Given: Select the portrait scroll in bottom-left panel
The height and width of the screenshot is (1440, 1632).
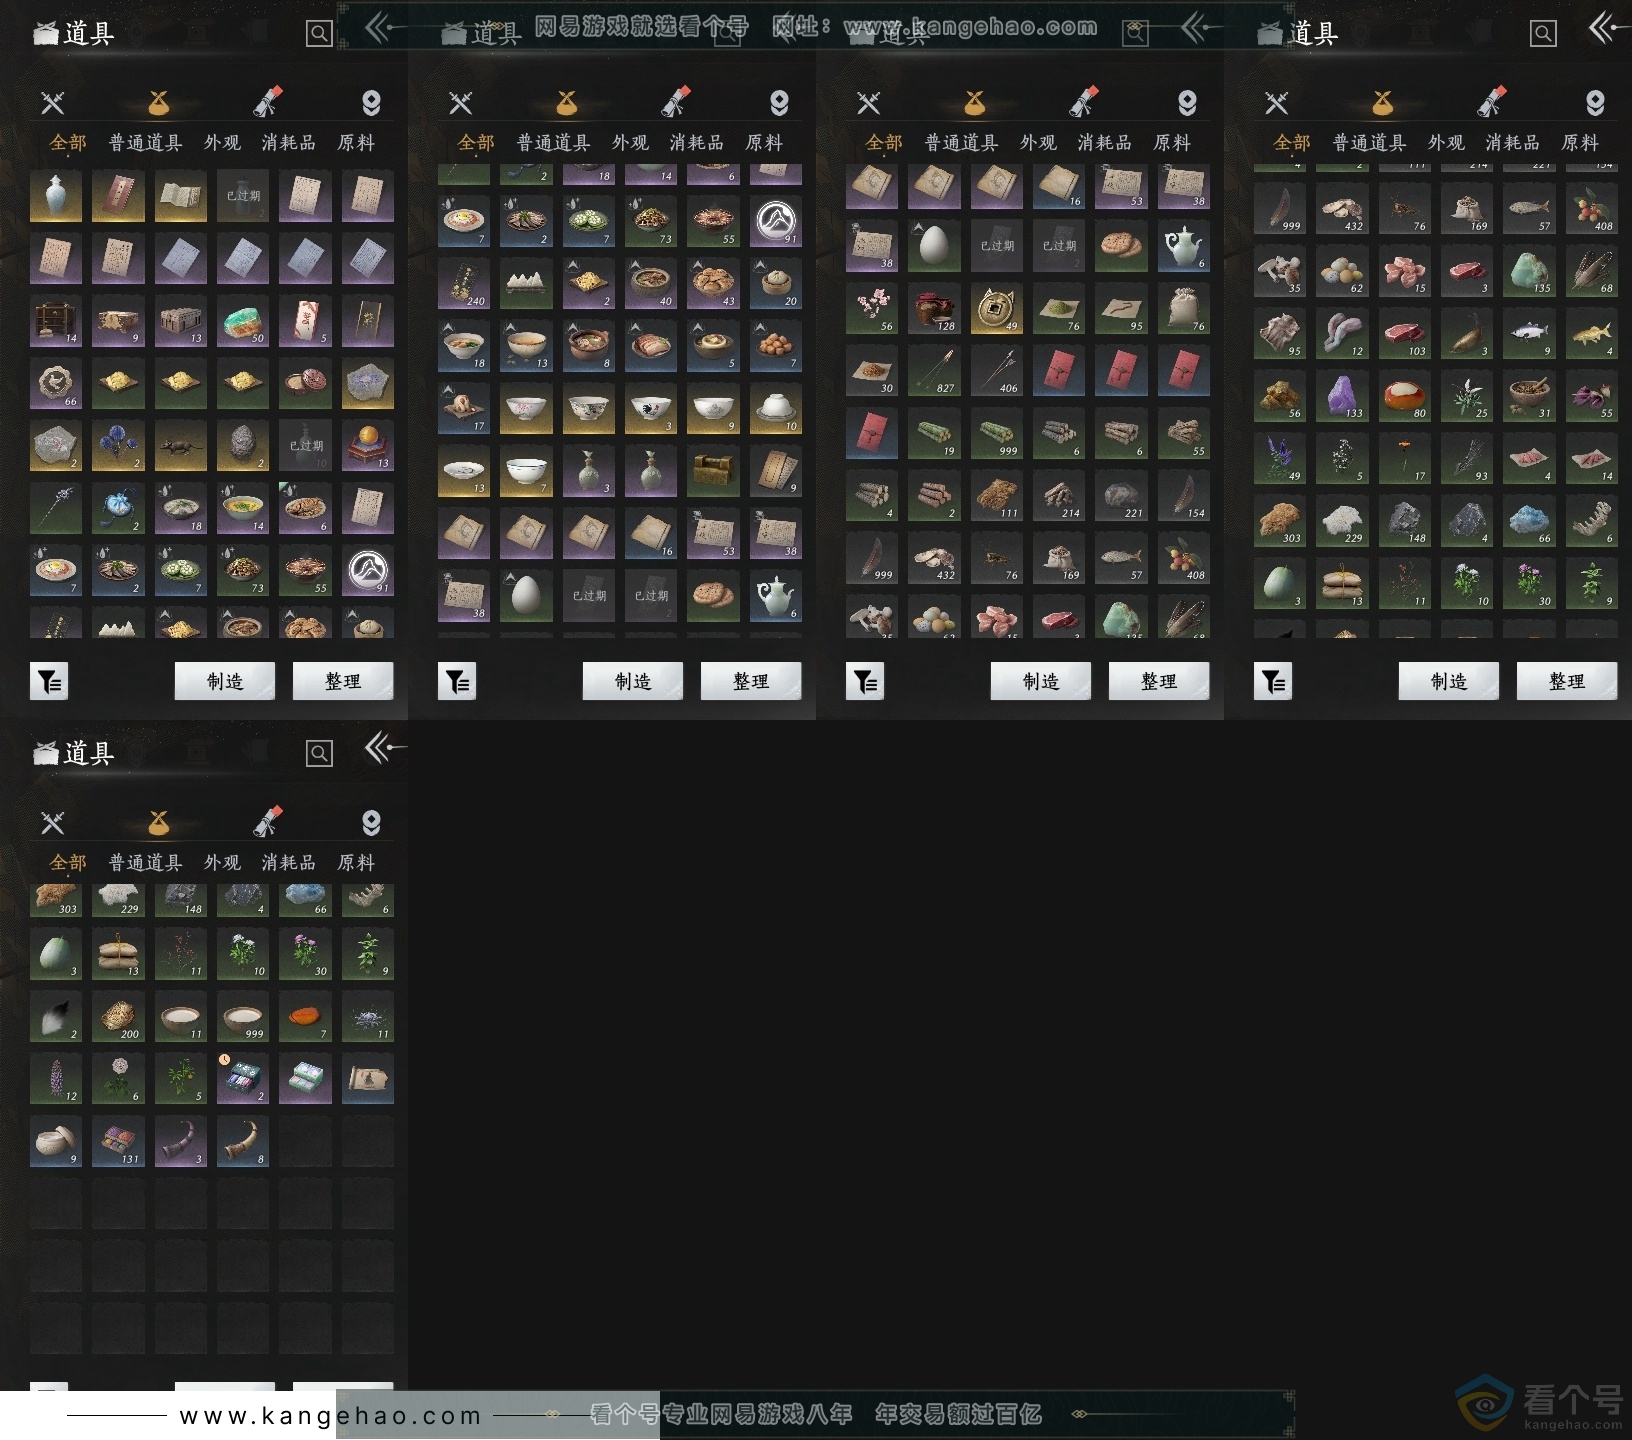Looking at the screenshot, I should 368,1079.
